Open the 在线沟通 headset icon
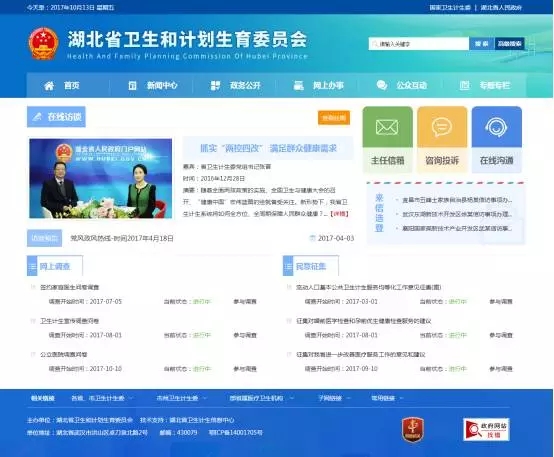 point(496,127)
